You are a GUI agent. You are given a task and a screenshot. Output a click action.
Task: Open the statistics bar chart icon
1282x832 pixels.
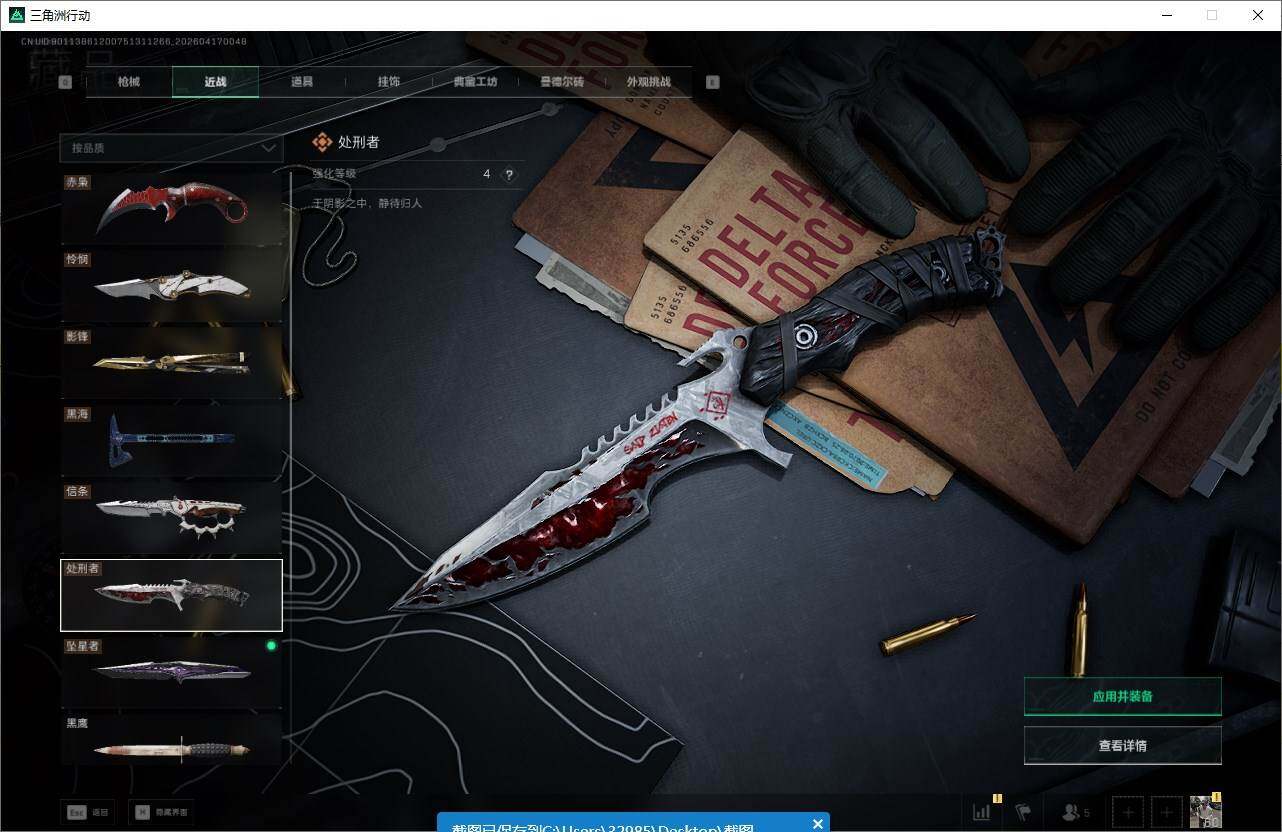click(982, 812)
